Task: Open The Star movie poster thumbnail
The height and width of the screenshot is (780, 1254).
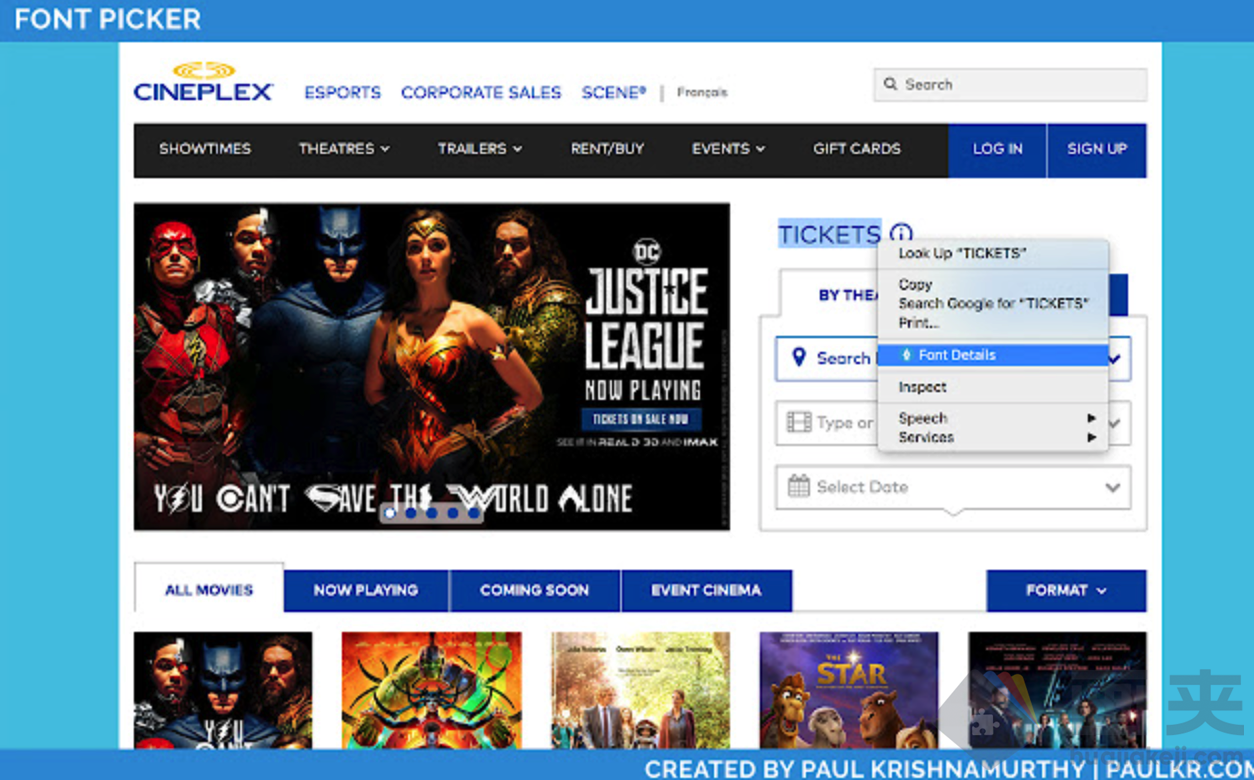Action: click(x=848, y=690)
